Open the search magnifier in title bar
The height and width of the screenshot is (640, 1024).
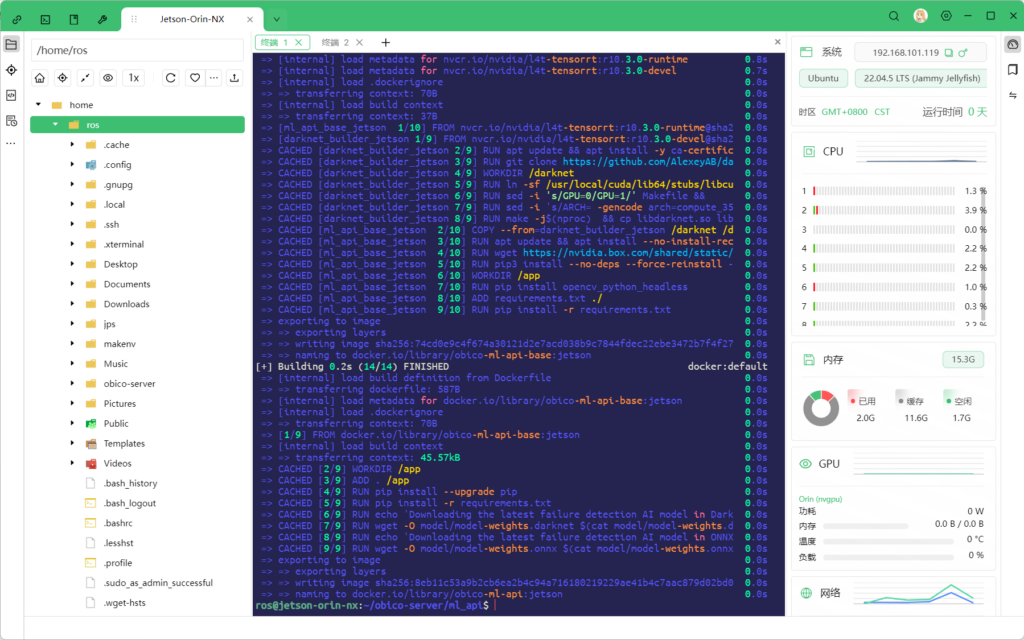click(x=894, y=17)
